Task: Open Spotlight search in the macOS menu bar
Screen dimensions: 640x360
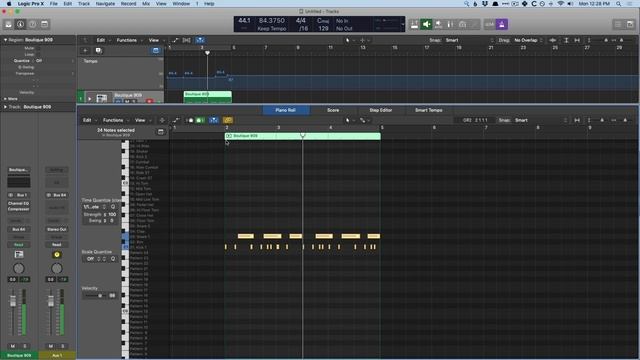Action: (619, 4)
